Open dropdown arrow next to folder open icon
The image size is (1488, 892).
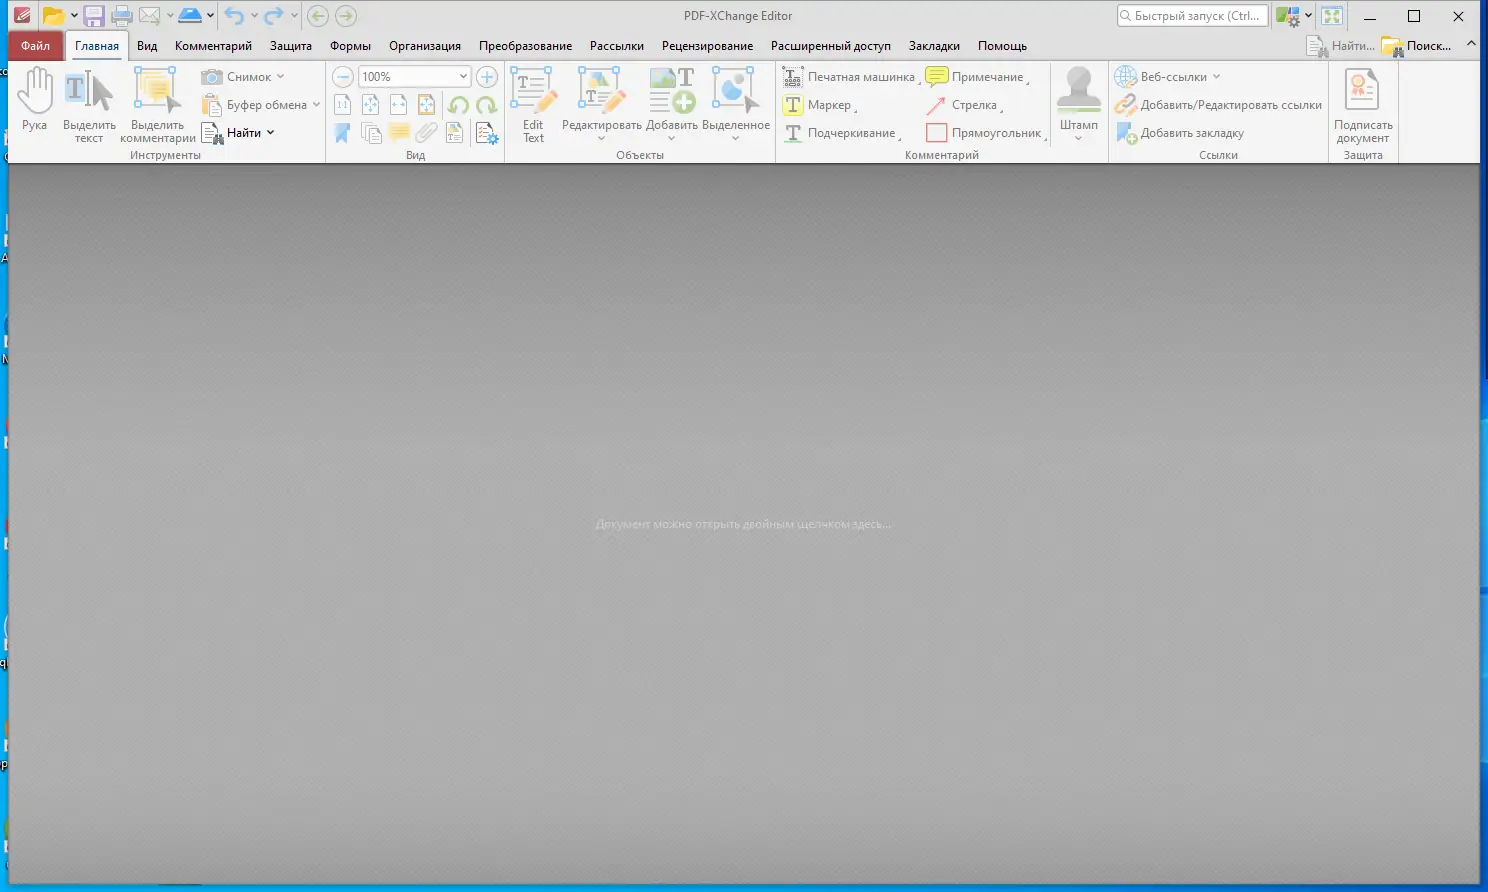click(74, 16)
